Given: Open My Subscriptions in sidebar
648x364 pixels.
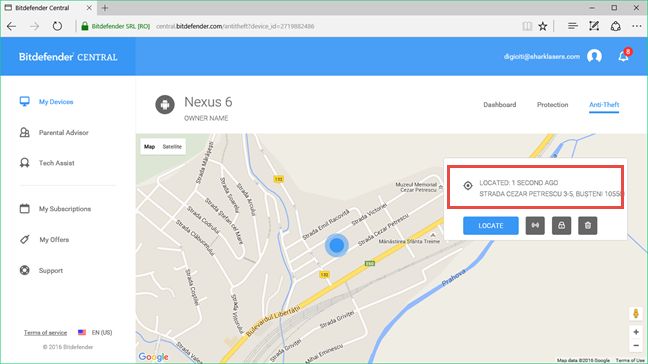Looking at the screenshot, I should pos(65,209).
